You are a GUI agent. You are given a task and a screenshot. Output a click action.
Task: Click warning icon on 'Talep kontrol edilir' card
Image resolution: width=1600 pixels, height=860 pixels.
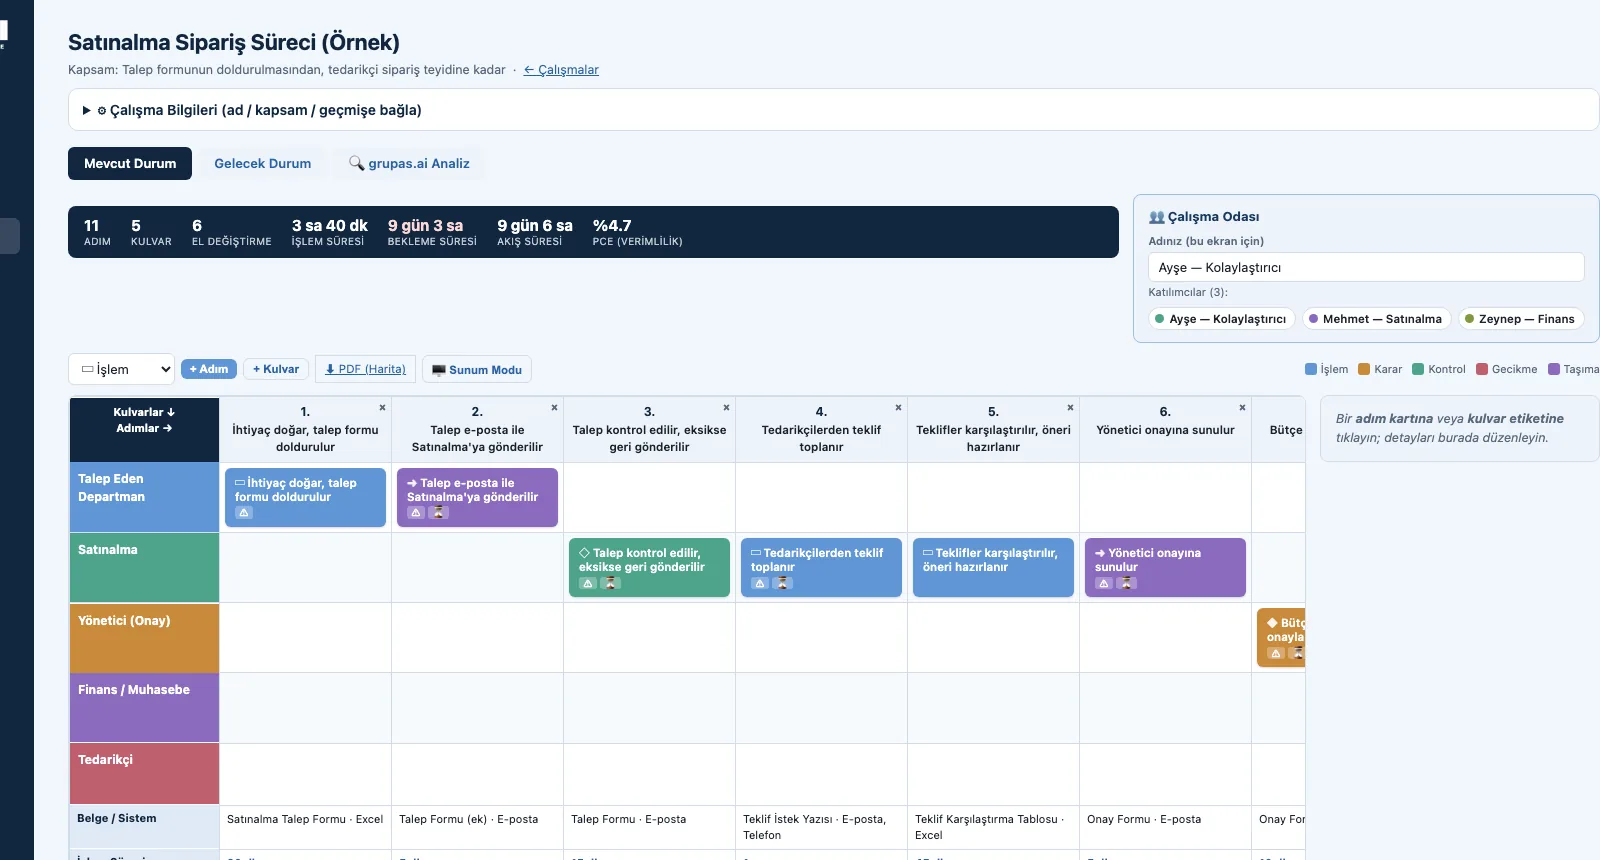pos(588,583)
